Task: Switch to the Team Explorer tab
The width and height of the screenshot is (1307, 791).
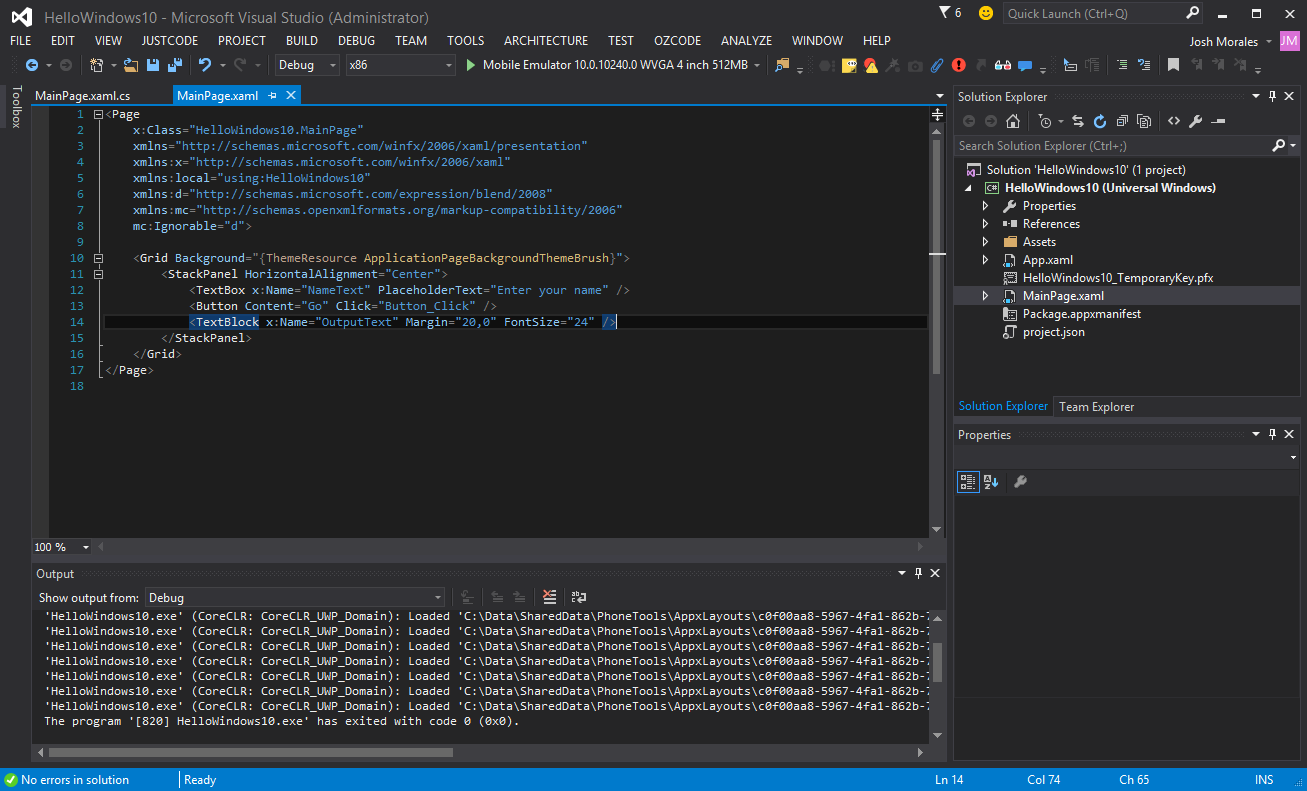Action: pos(1096,406)
